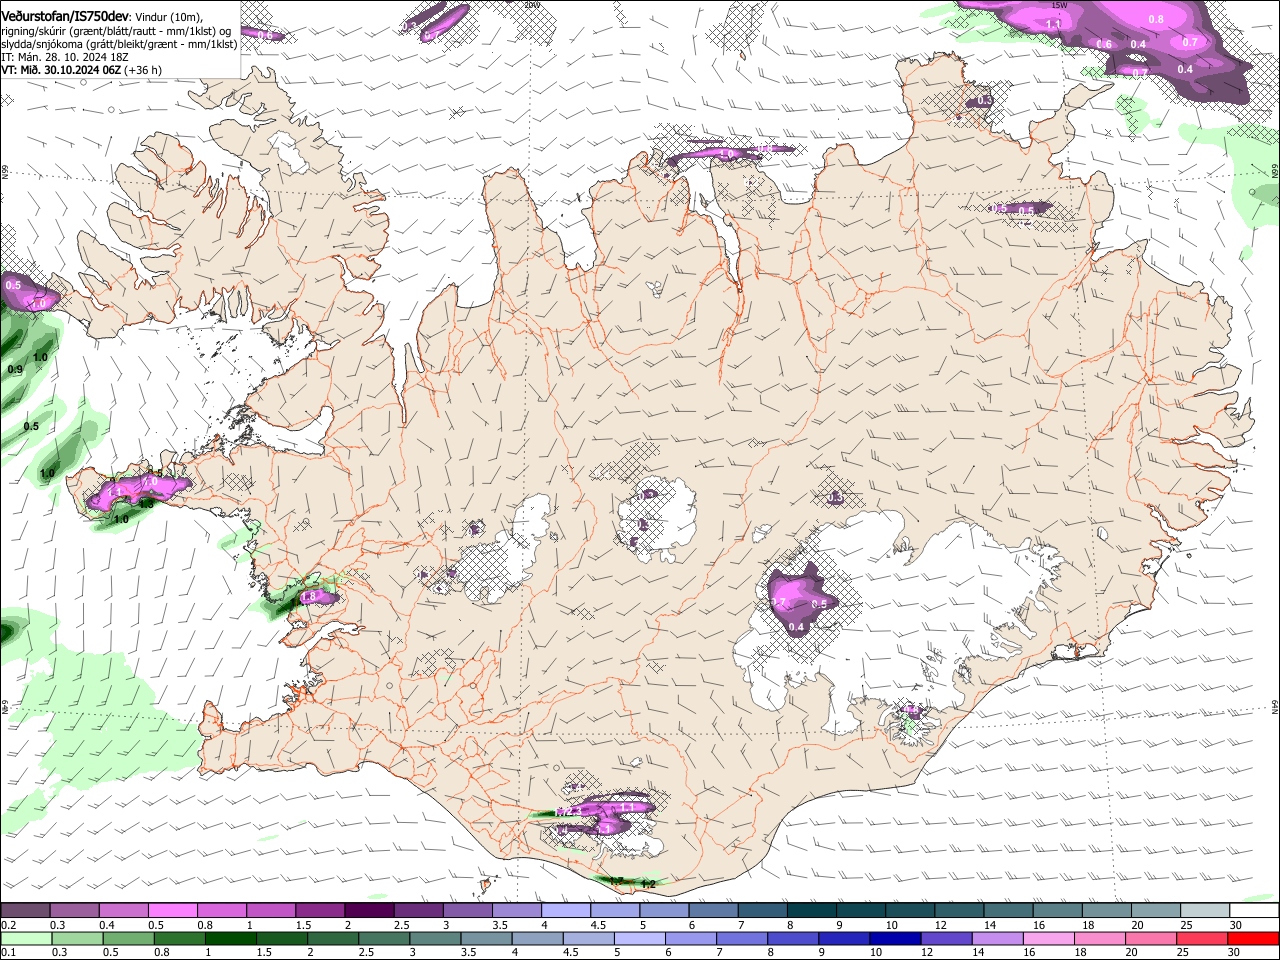Viewport: 1280px width, 960px height.
Task: Pick the 8 dark teal swatch in snow scale
Action: [x=812, y=911]
